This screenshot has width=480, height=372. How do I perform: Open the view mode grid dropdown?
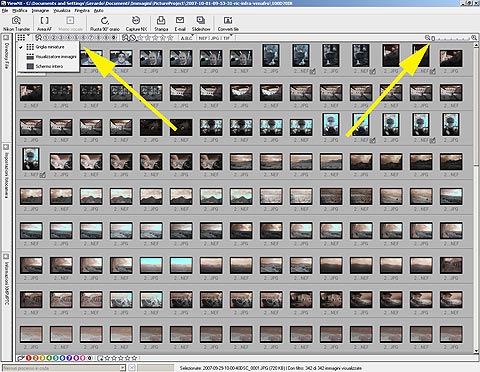[x=23, y=38]
